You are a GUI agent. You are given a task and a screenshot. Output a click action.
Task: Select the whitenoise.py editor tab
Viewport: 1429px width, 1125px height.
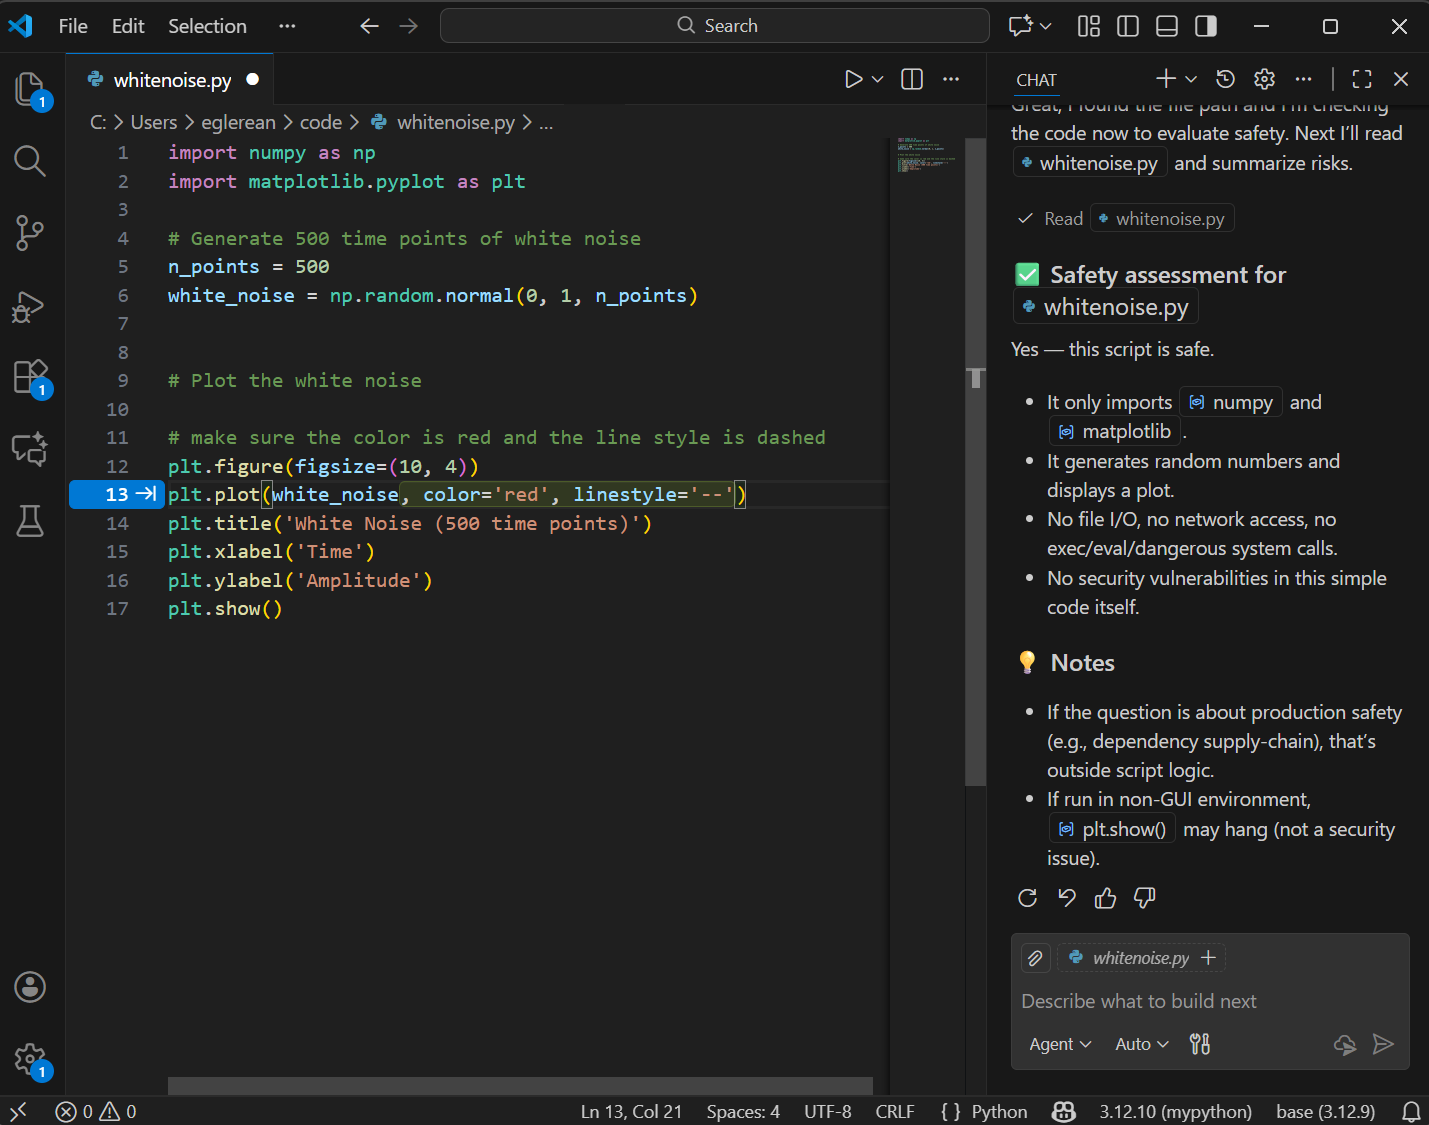(x=171, y=80)
